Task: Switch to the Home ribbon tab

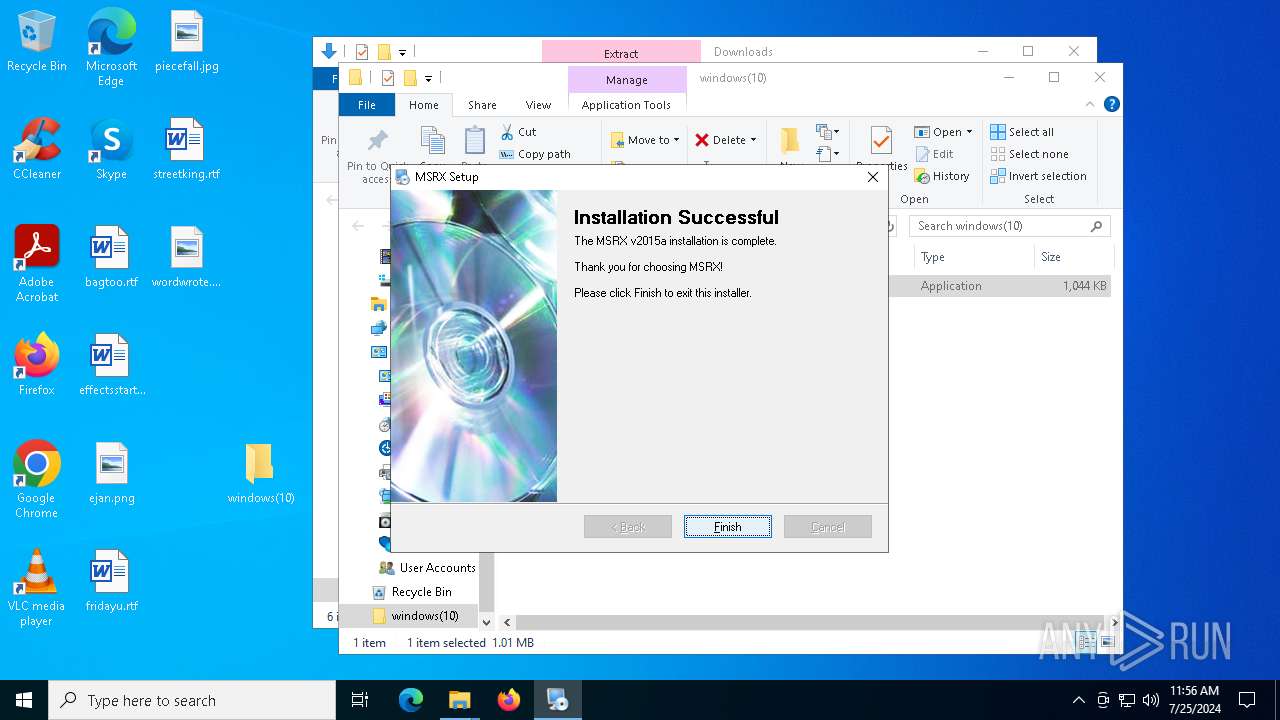Action: pos(424,105)
